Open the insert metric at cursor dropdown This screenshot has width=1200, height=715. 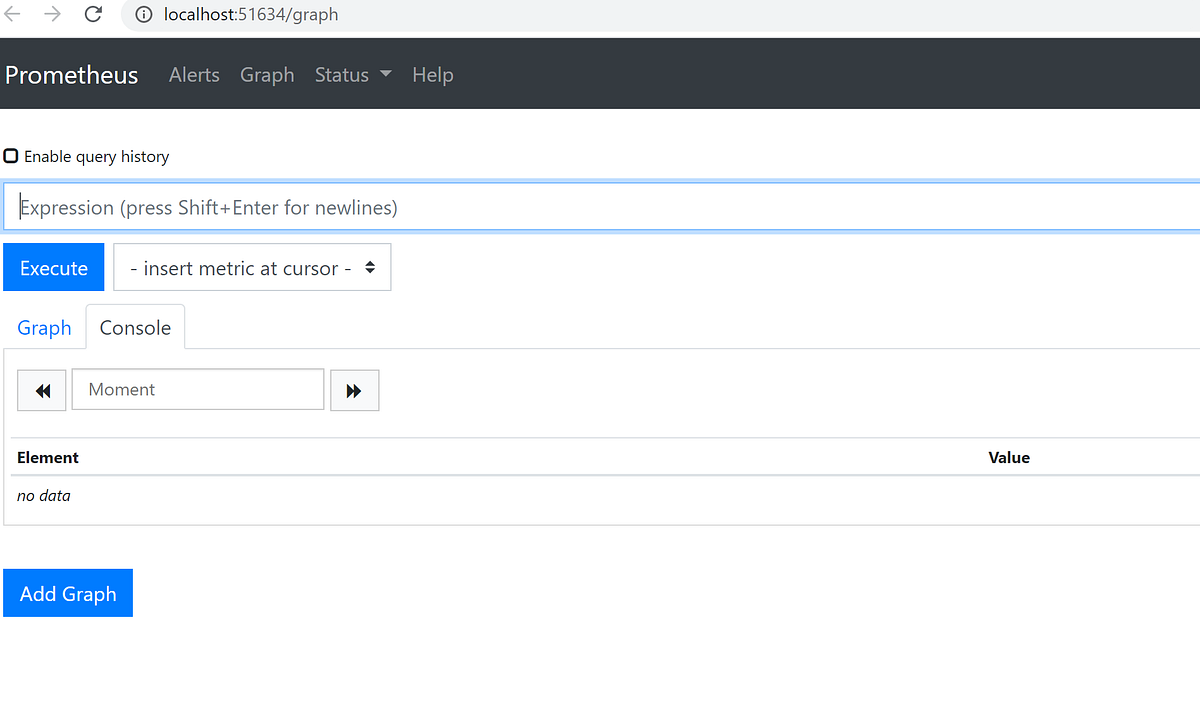click(x=252, y=267)
